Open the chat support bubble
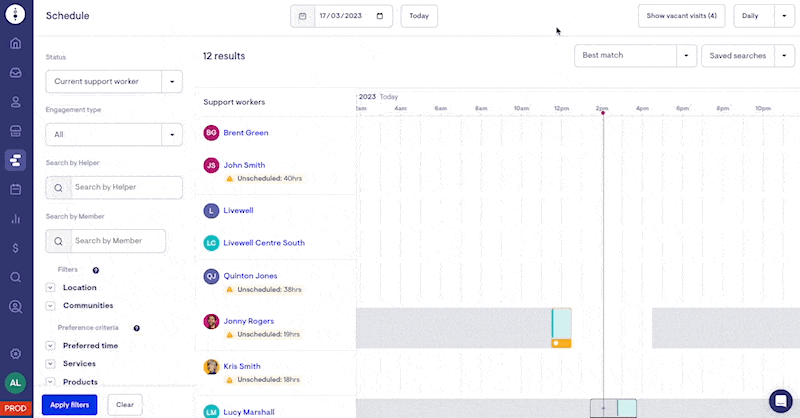 pos(780,400)
